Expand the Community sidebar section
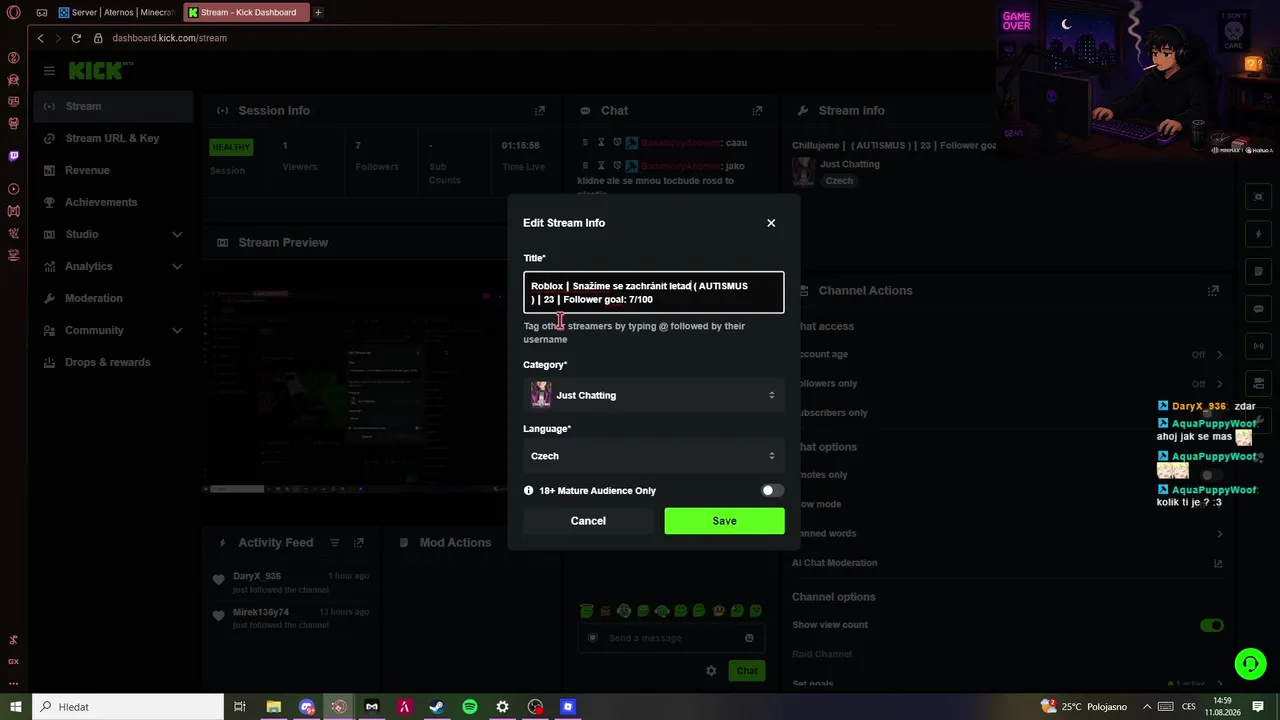The width and height of the screenshot is (1280, 720). (x=177, y=331)
